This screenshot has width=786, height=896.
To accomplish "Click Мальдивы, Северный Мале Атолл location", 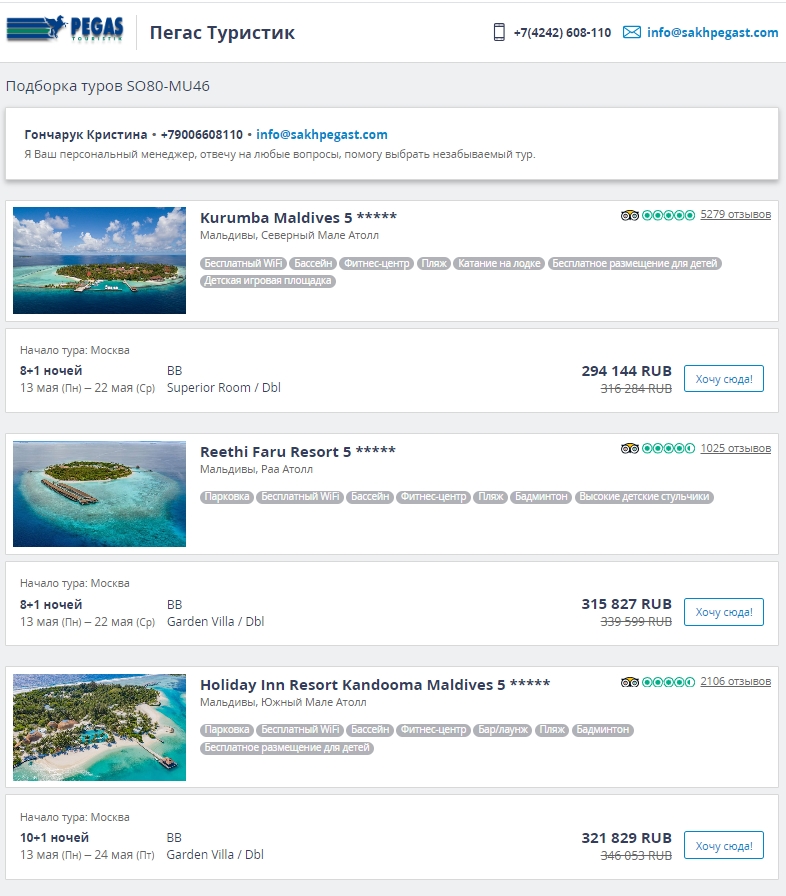I will tap(289, 235).
